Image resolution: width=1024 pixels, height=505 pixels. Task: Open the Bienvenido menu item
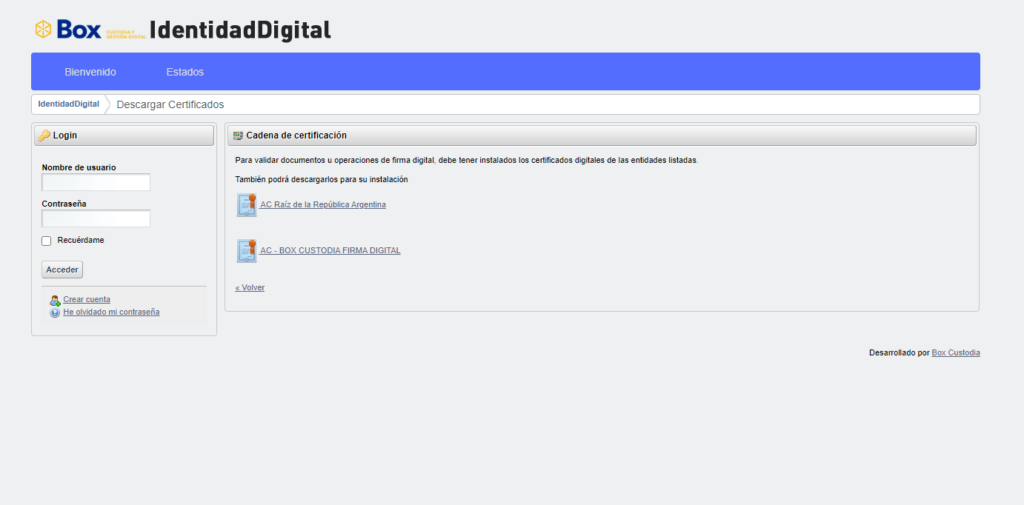(x=90, y=72)
